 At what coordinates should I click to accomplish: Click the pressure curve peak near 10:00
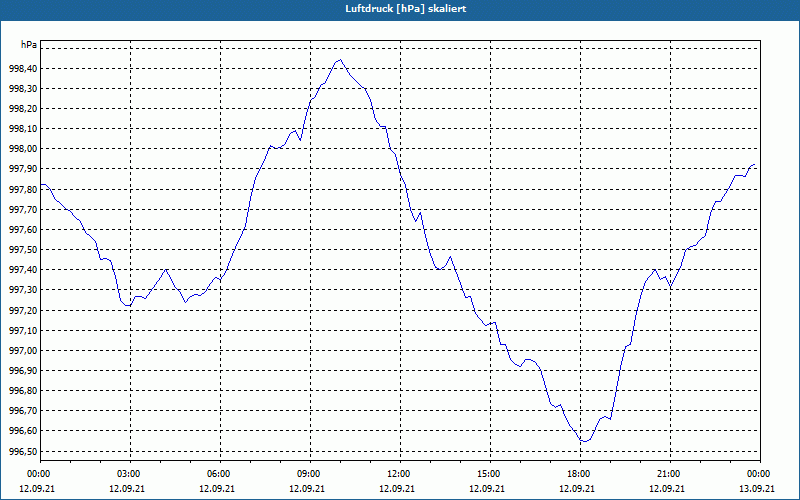339,60
